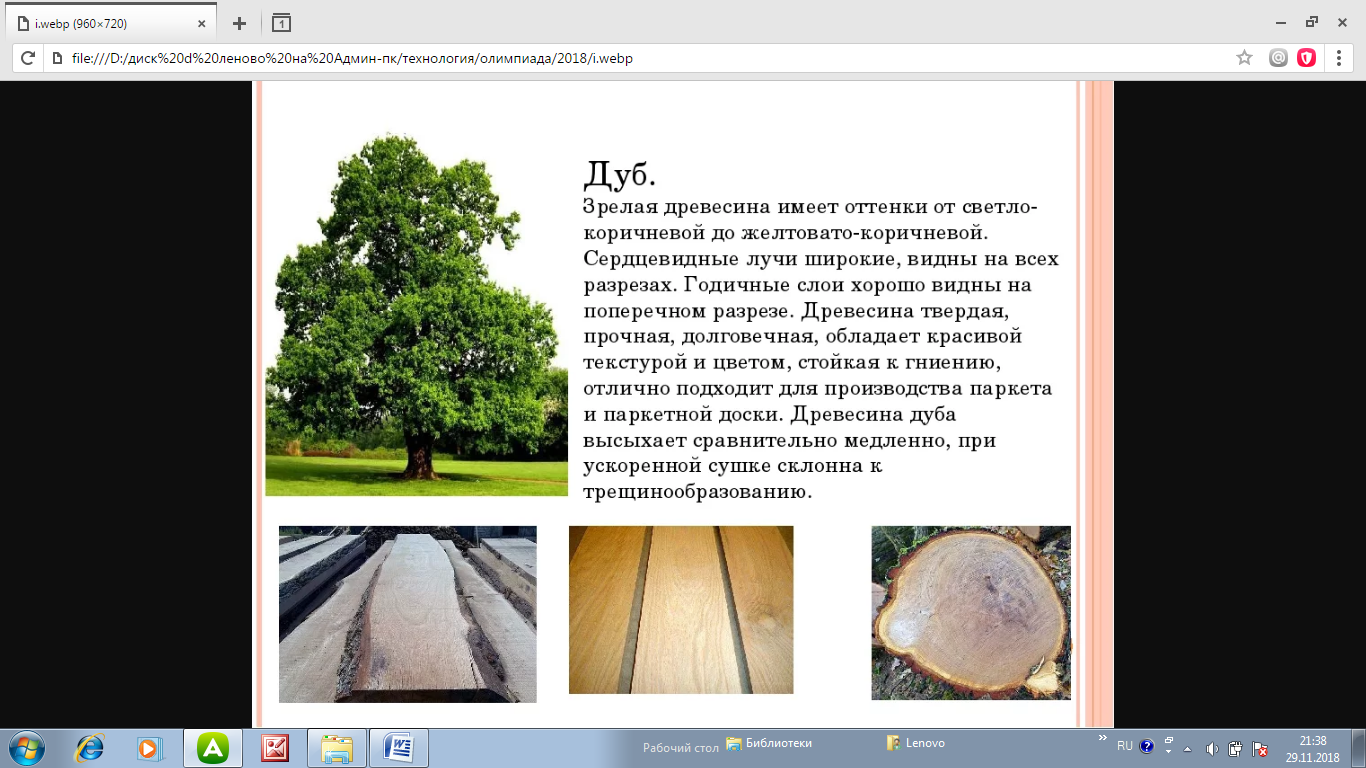Open the network status tray icon
Screen dimensions: 1366x768
coord(1261,748)
